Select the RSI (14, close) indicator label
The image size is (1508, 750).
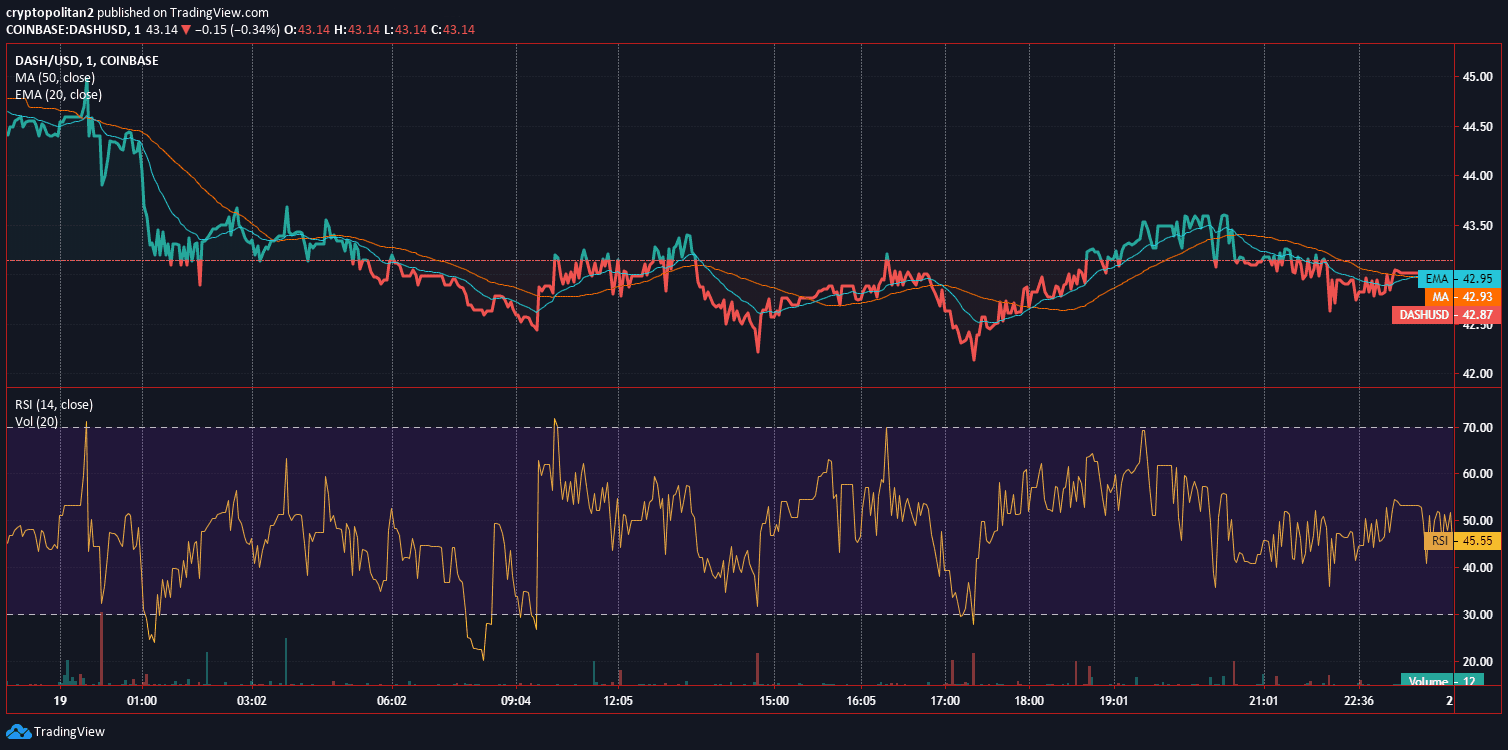[x=54, y=405]
